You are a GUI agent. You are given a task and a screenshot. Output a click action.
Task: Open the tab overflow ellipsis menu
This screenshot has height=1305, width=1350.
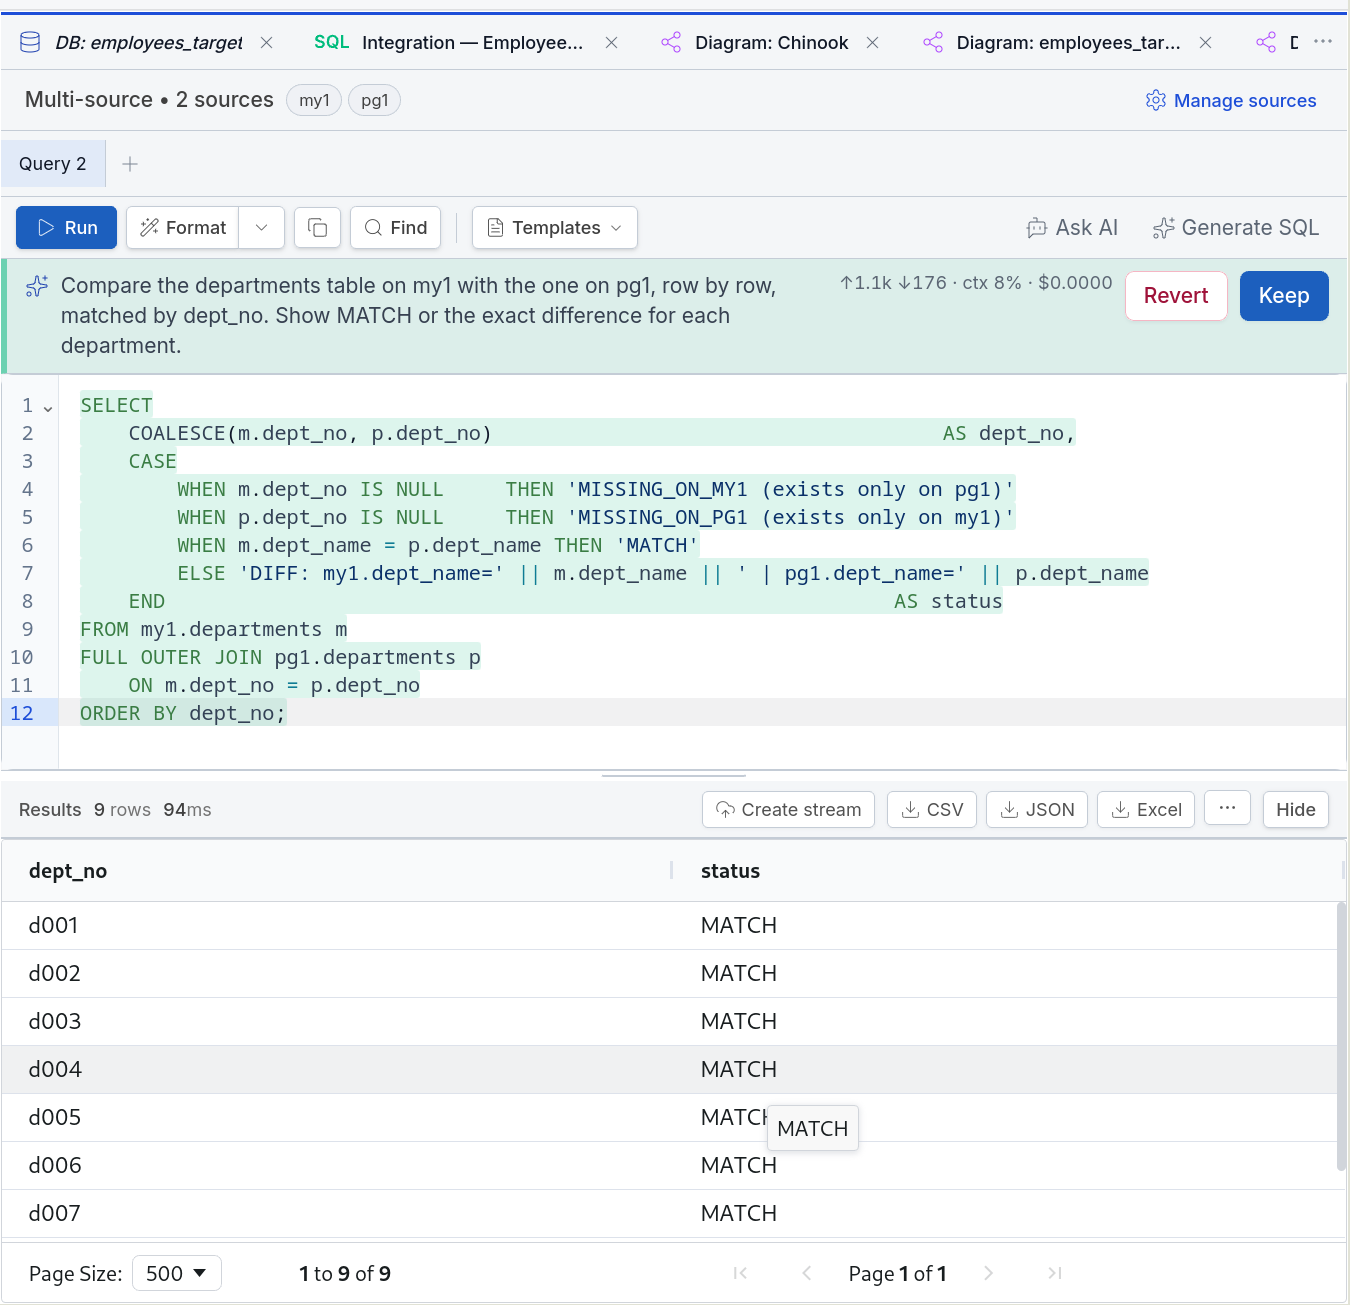(1323, 42)
